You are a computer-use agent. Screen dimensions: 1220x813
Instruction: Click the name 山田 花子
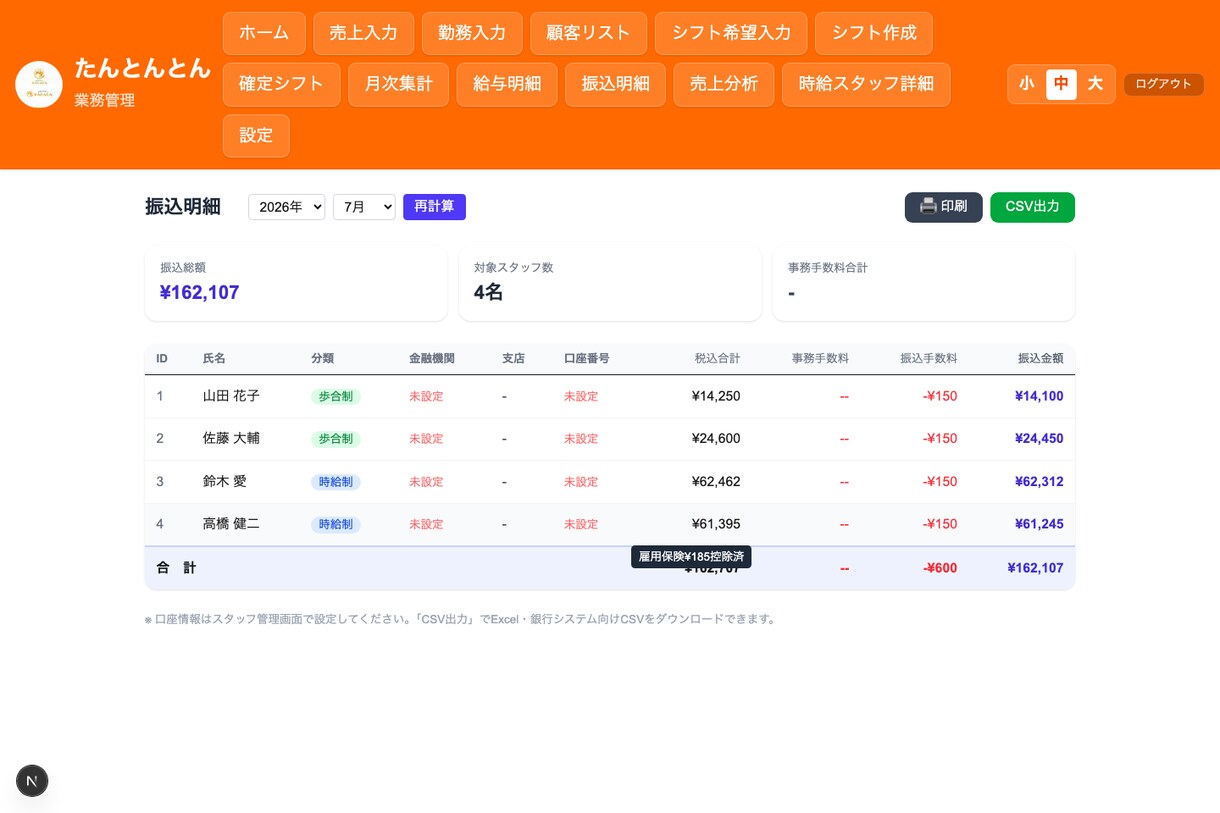pos(231,396)
